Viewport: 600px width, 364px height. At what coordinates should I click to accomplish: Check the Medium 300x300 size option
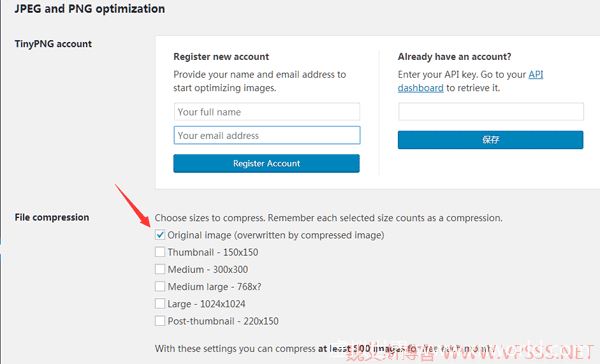[160, 269]
